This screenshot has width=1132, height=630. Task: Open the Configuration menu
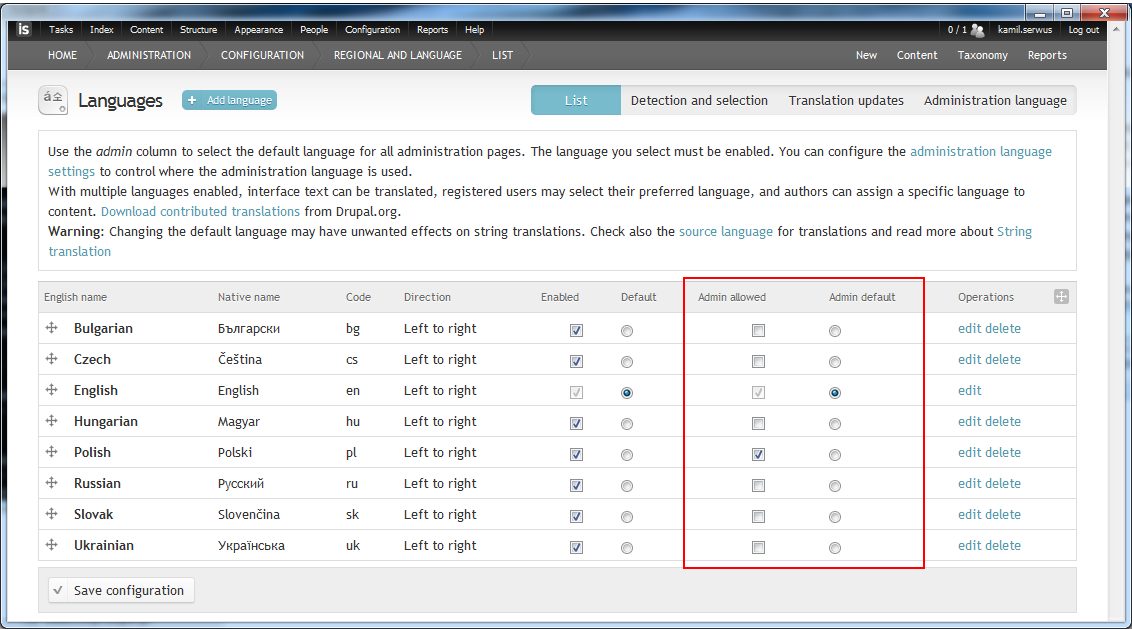(373, 30)
